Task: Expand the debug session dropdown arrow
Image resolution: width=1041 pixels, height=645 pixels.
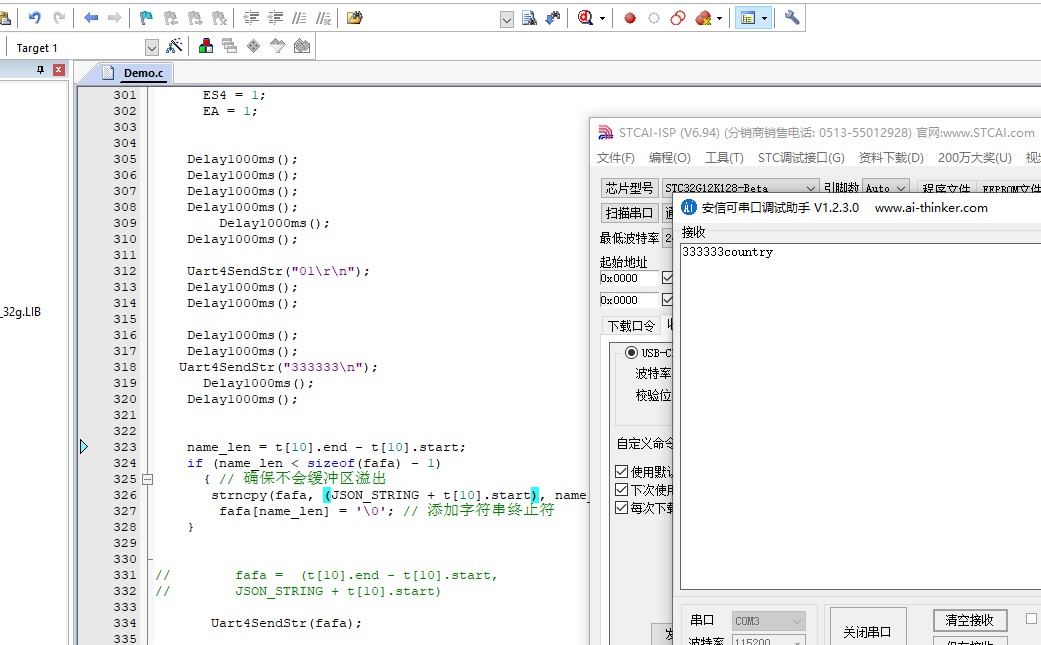Action: click(602, 19)
